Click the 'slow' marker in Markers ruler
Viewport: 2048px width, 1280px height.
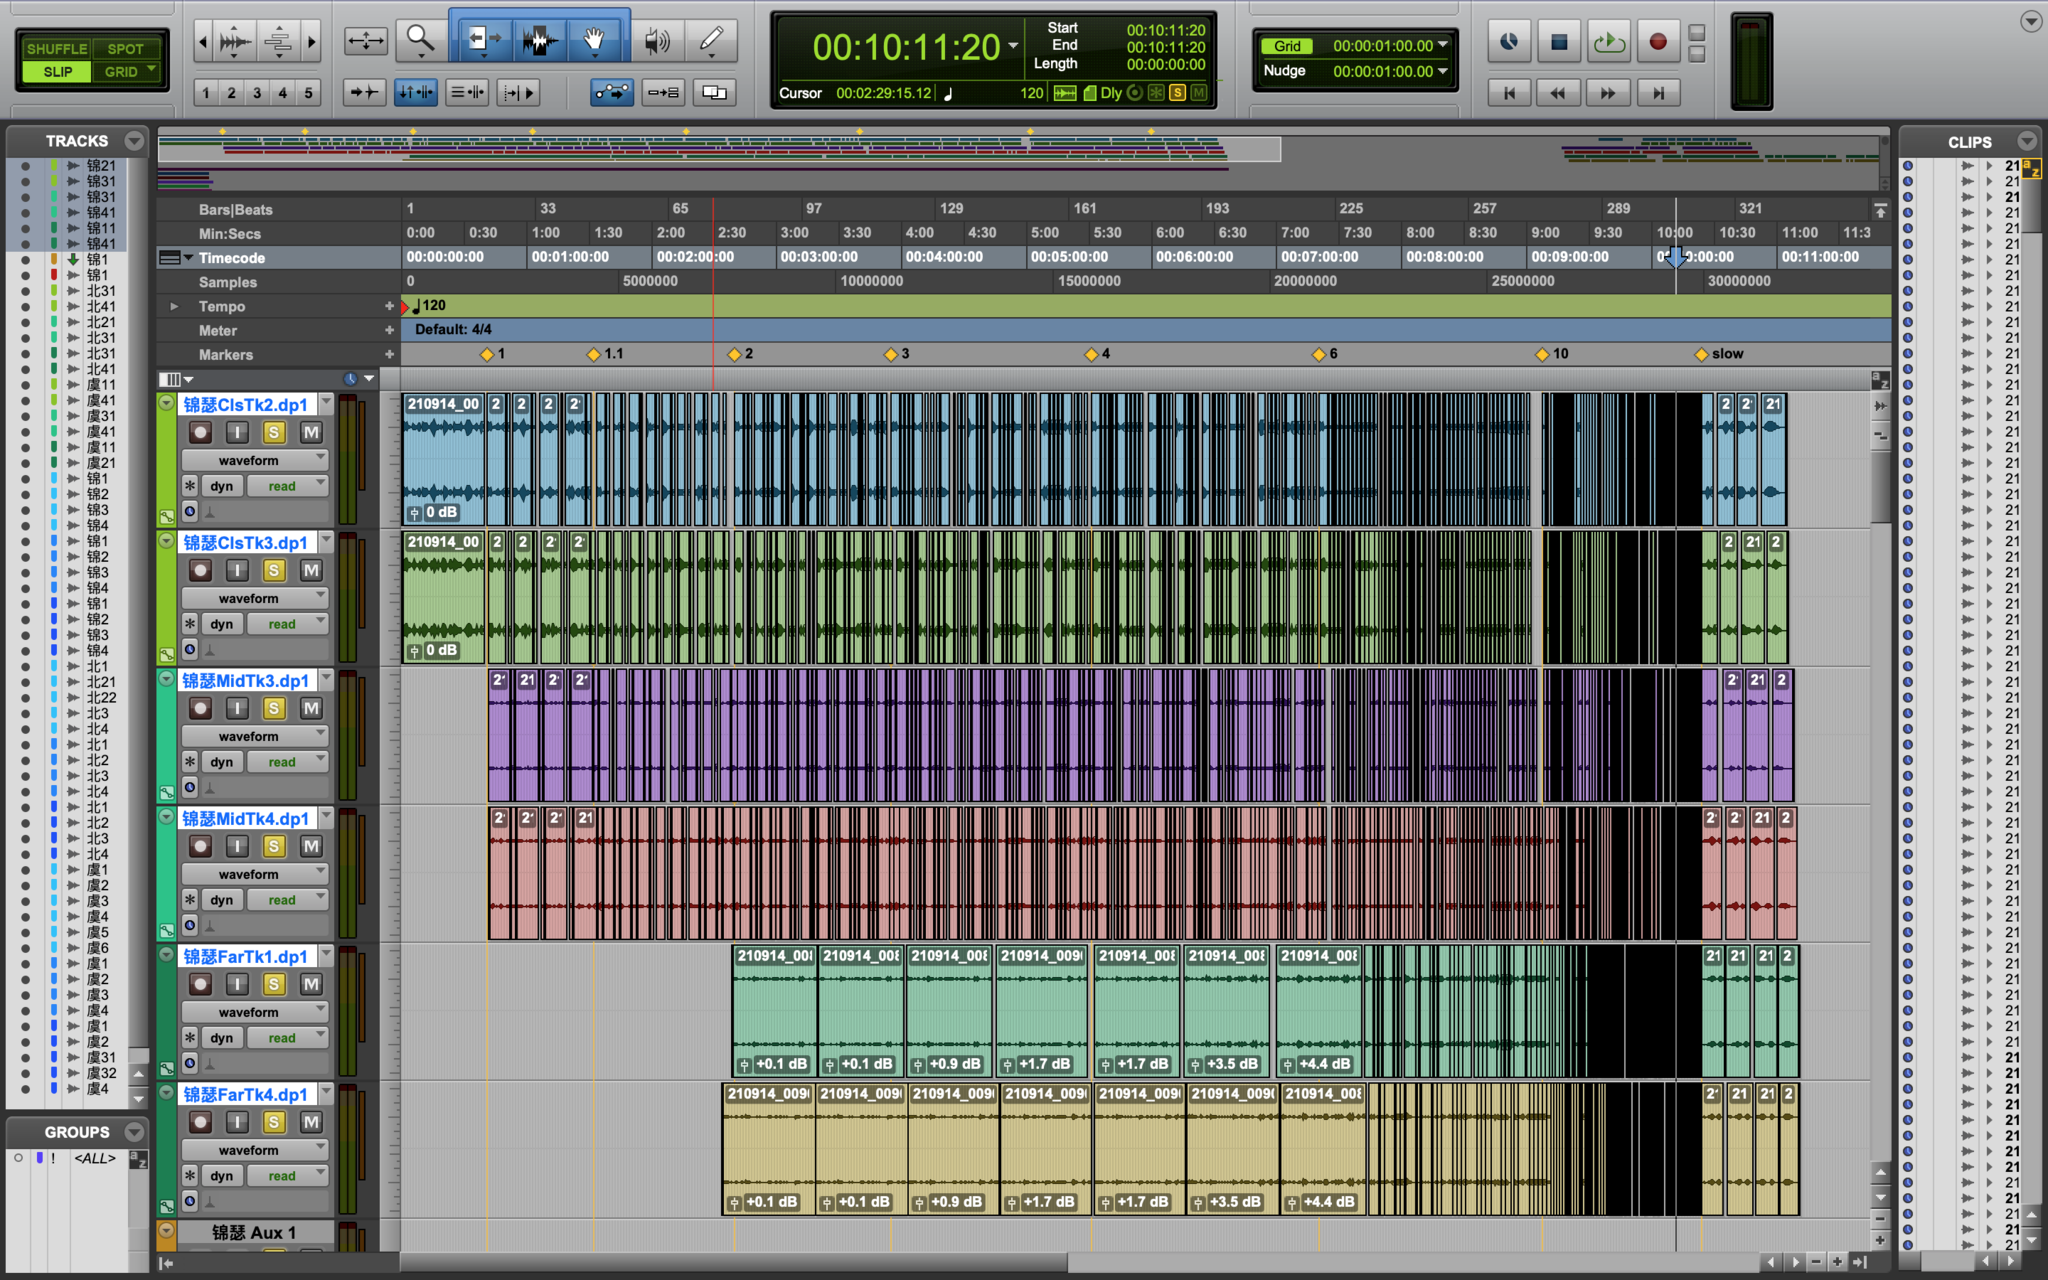pos(1702,354)
